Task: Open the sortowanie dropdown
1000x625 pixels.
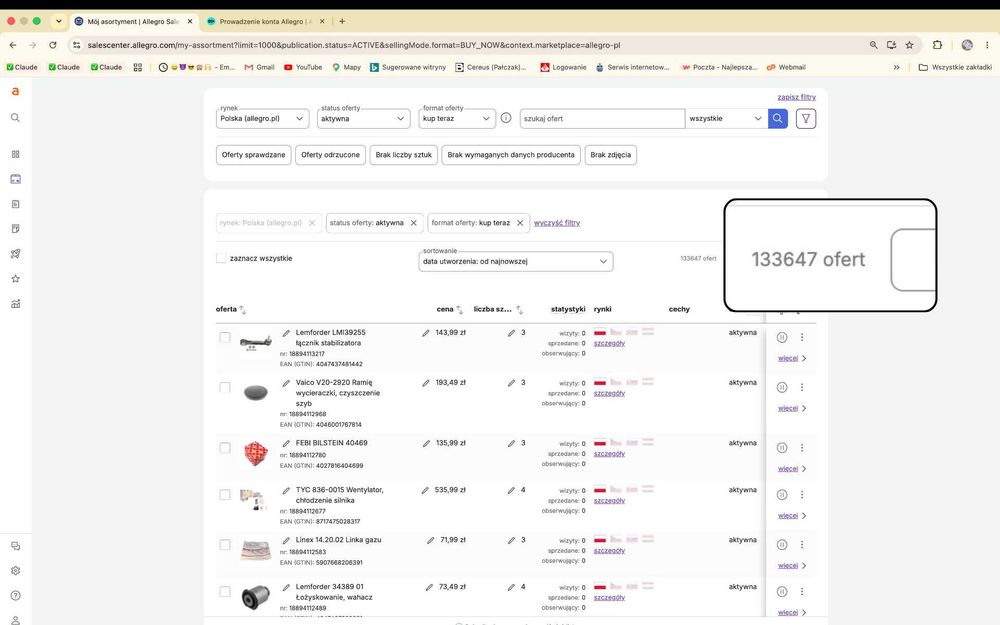Action: pos(515,261)
